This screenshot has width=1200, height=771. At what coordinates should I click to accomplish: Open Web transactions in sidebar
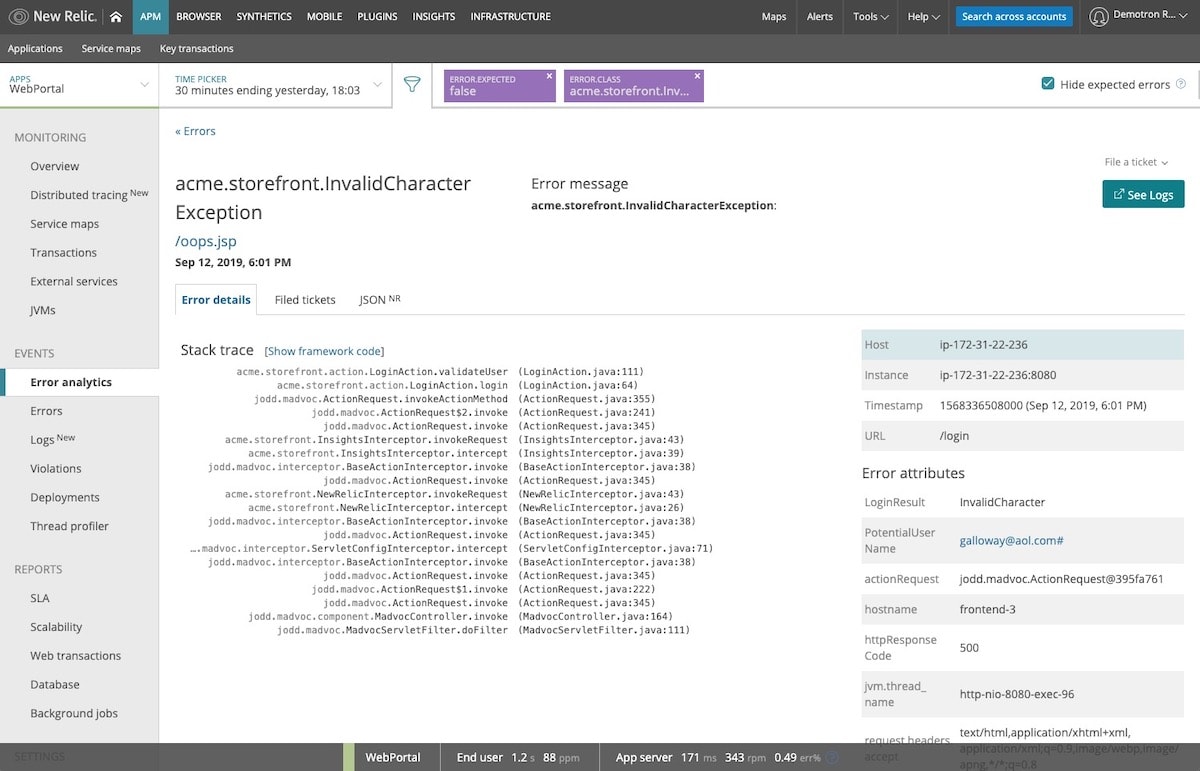pos(76,656)
